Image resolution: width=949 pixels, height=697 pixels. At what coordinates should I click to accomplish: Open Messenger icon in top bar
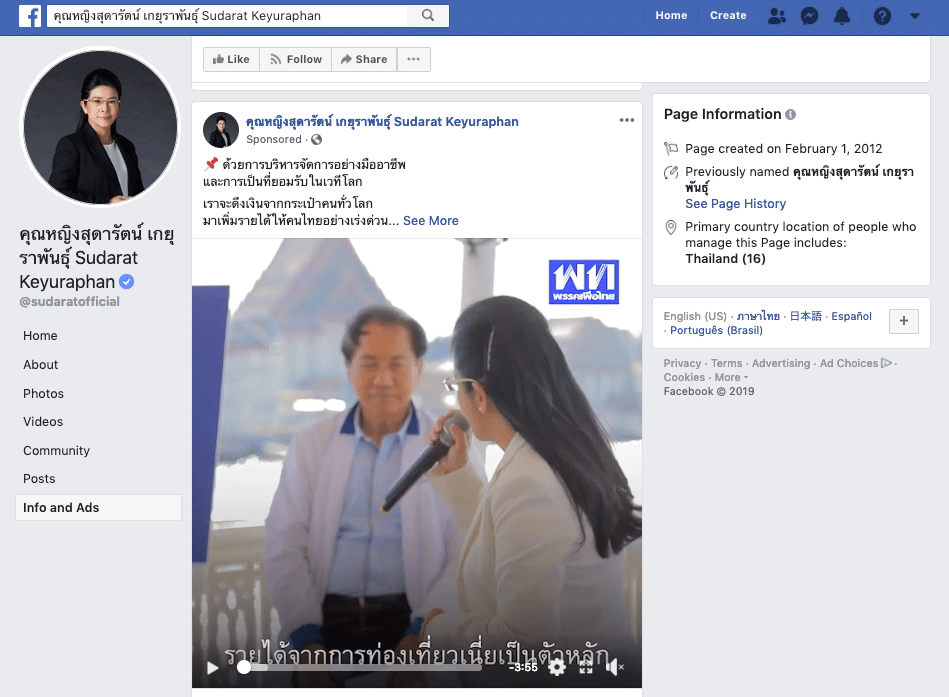click(x=809, y=16)
